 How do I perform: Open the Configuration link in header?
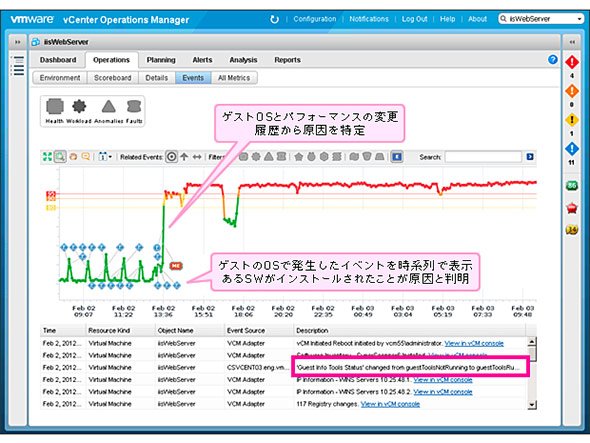(315, 19)
